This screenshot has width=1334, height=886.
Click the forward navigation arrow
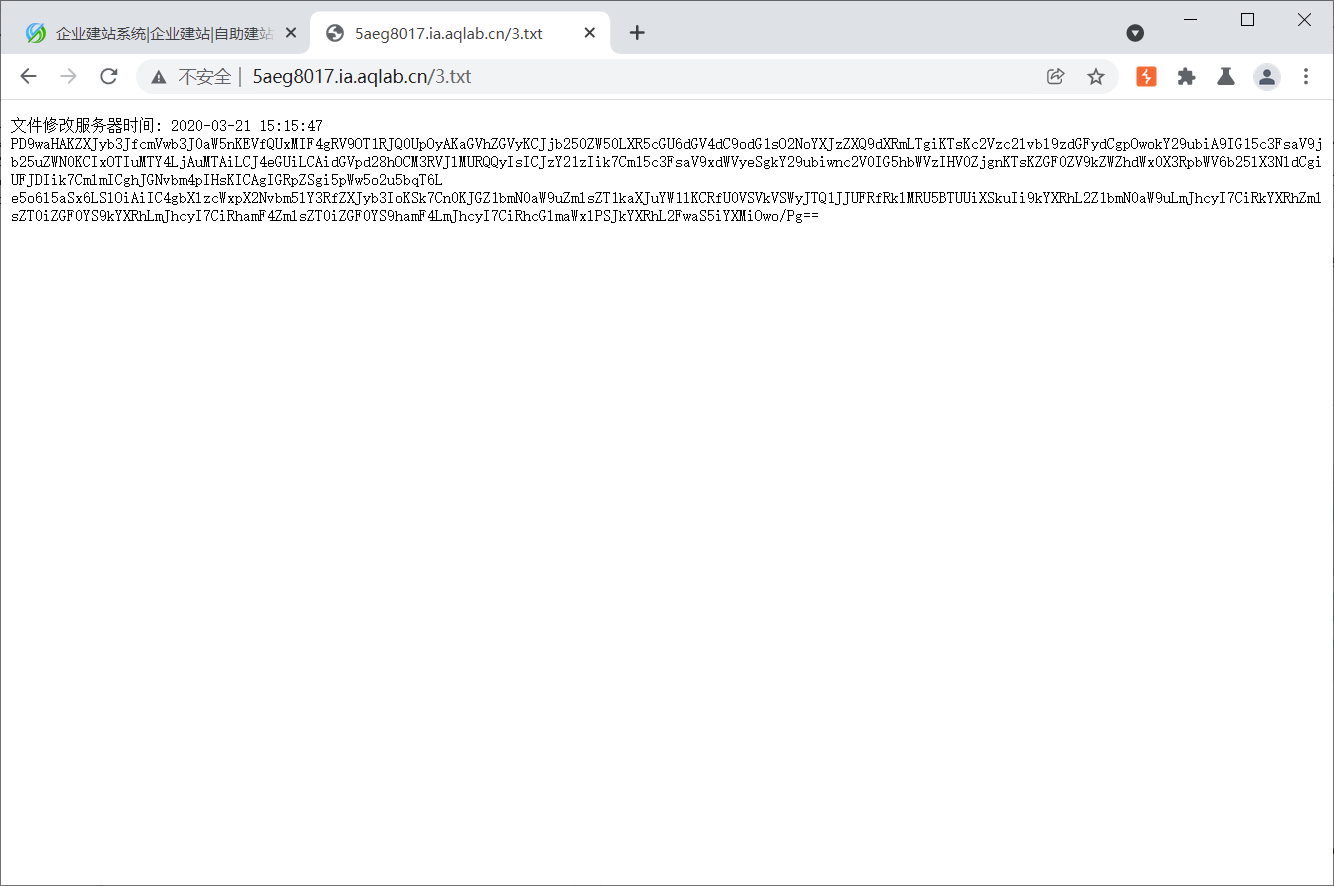point(68,76)
